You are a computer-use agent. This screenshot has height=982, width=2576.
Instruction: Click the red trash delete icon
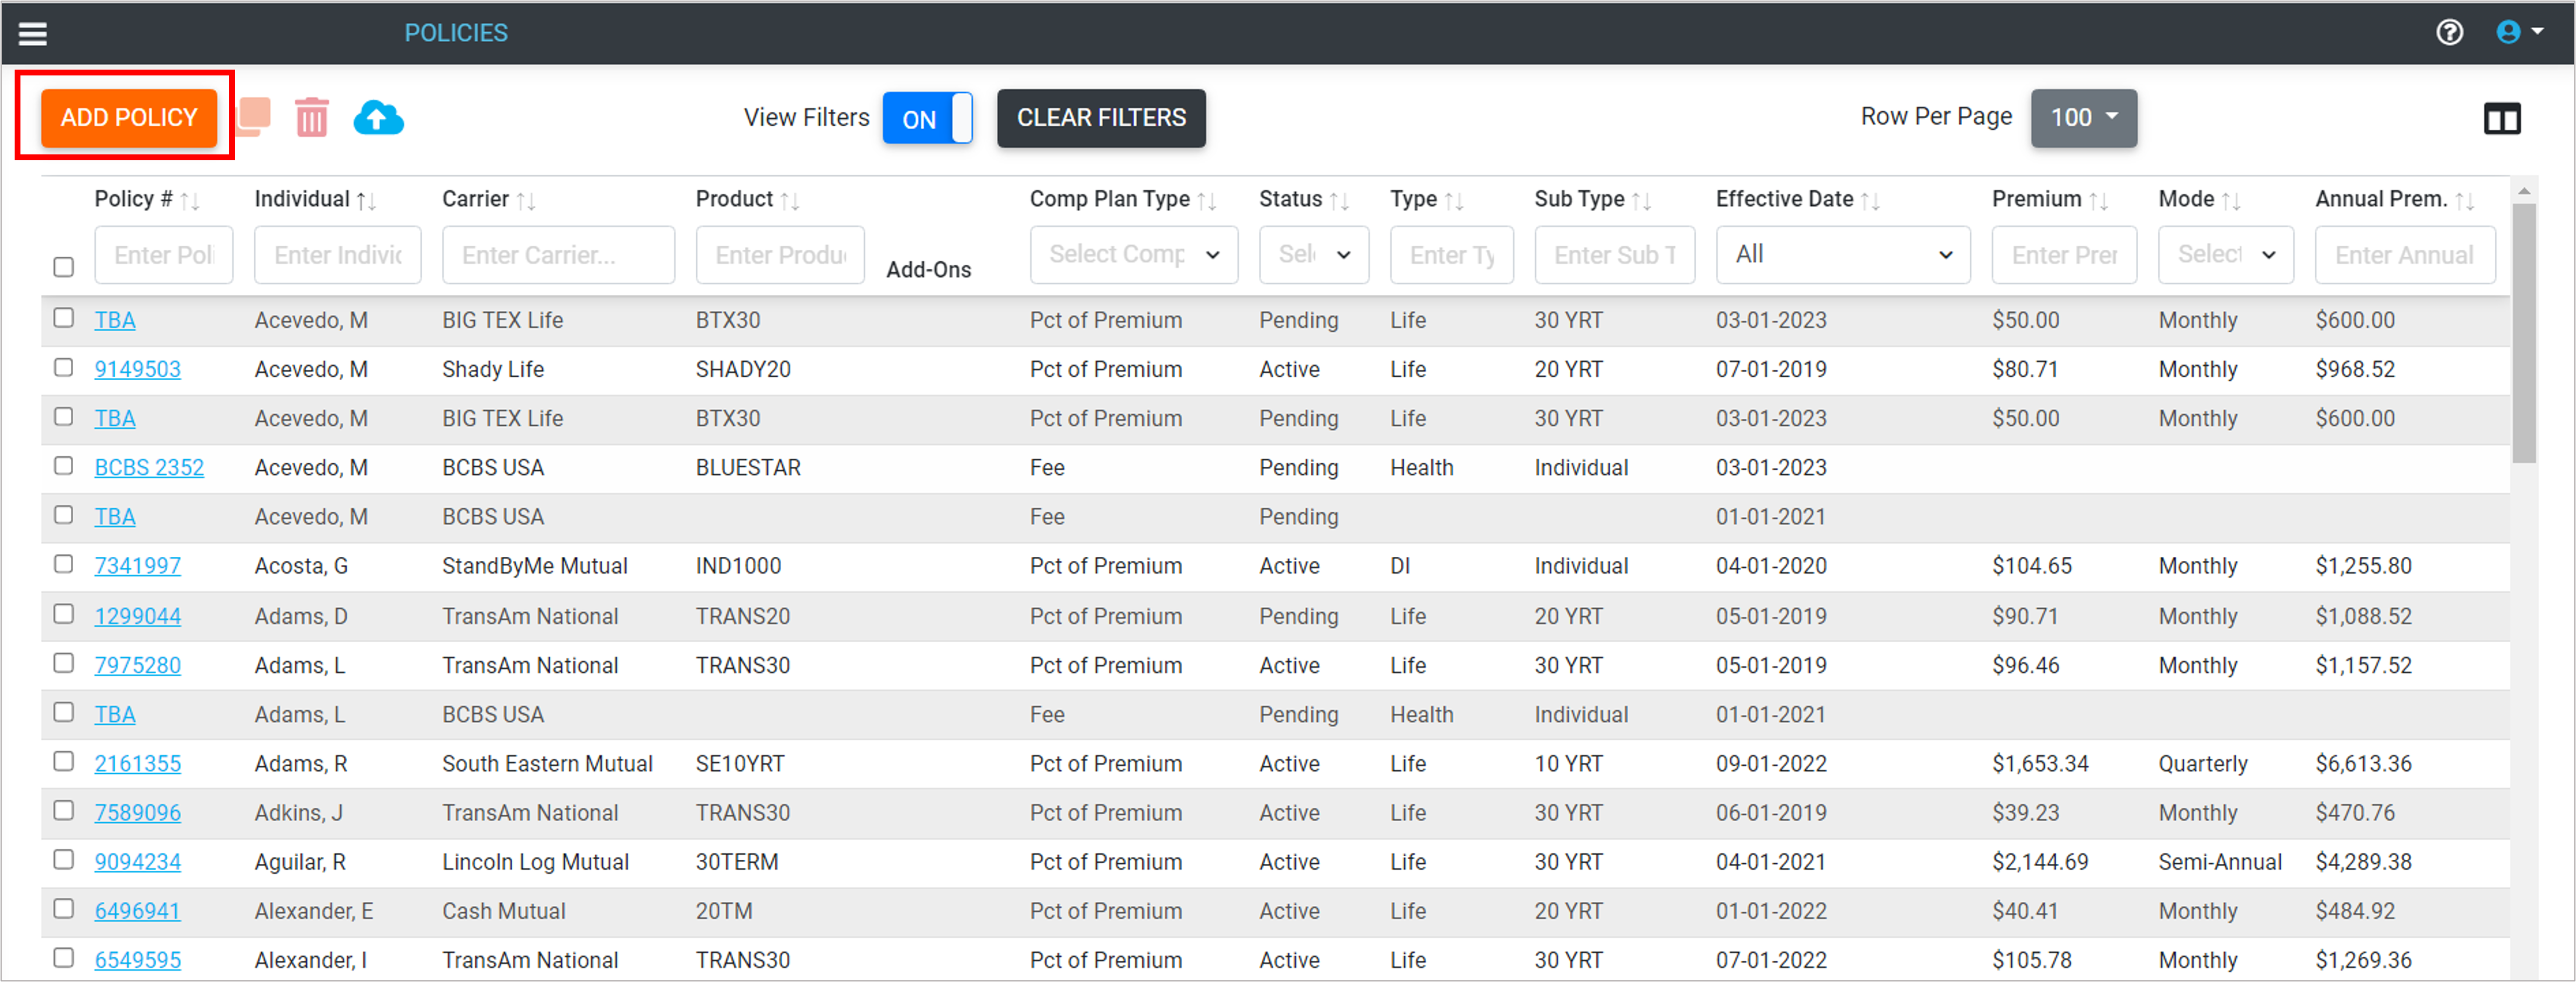pyautogui.click(x=311, y=118)
